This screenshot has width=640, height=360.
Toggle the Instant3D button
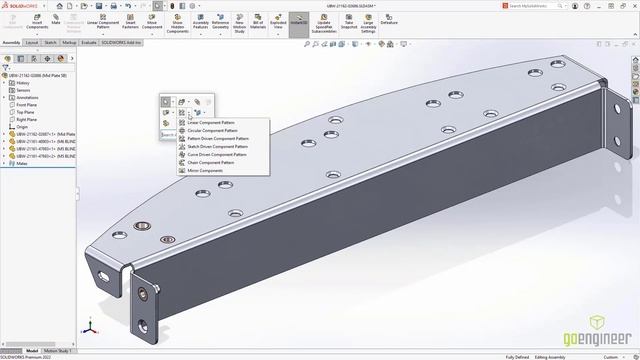(x=299, y=24)
